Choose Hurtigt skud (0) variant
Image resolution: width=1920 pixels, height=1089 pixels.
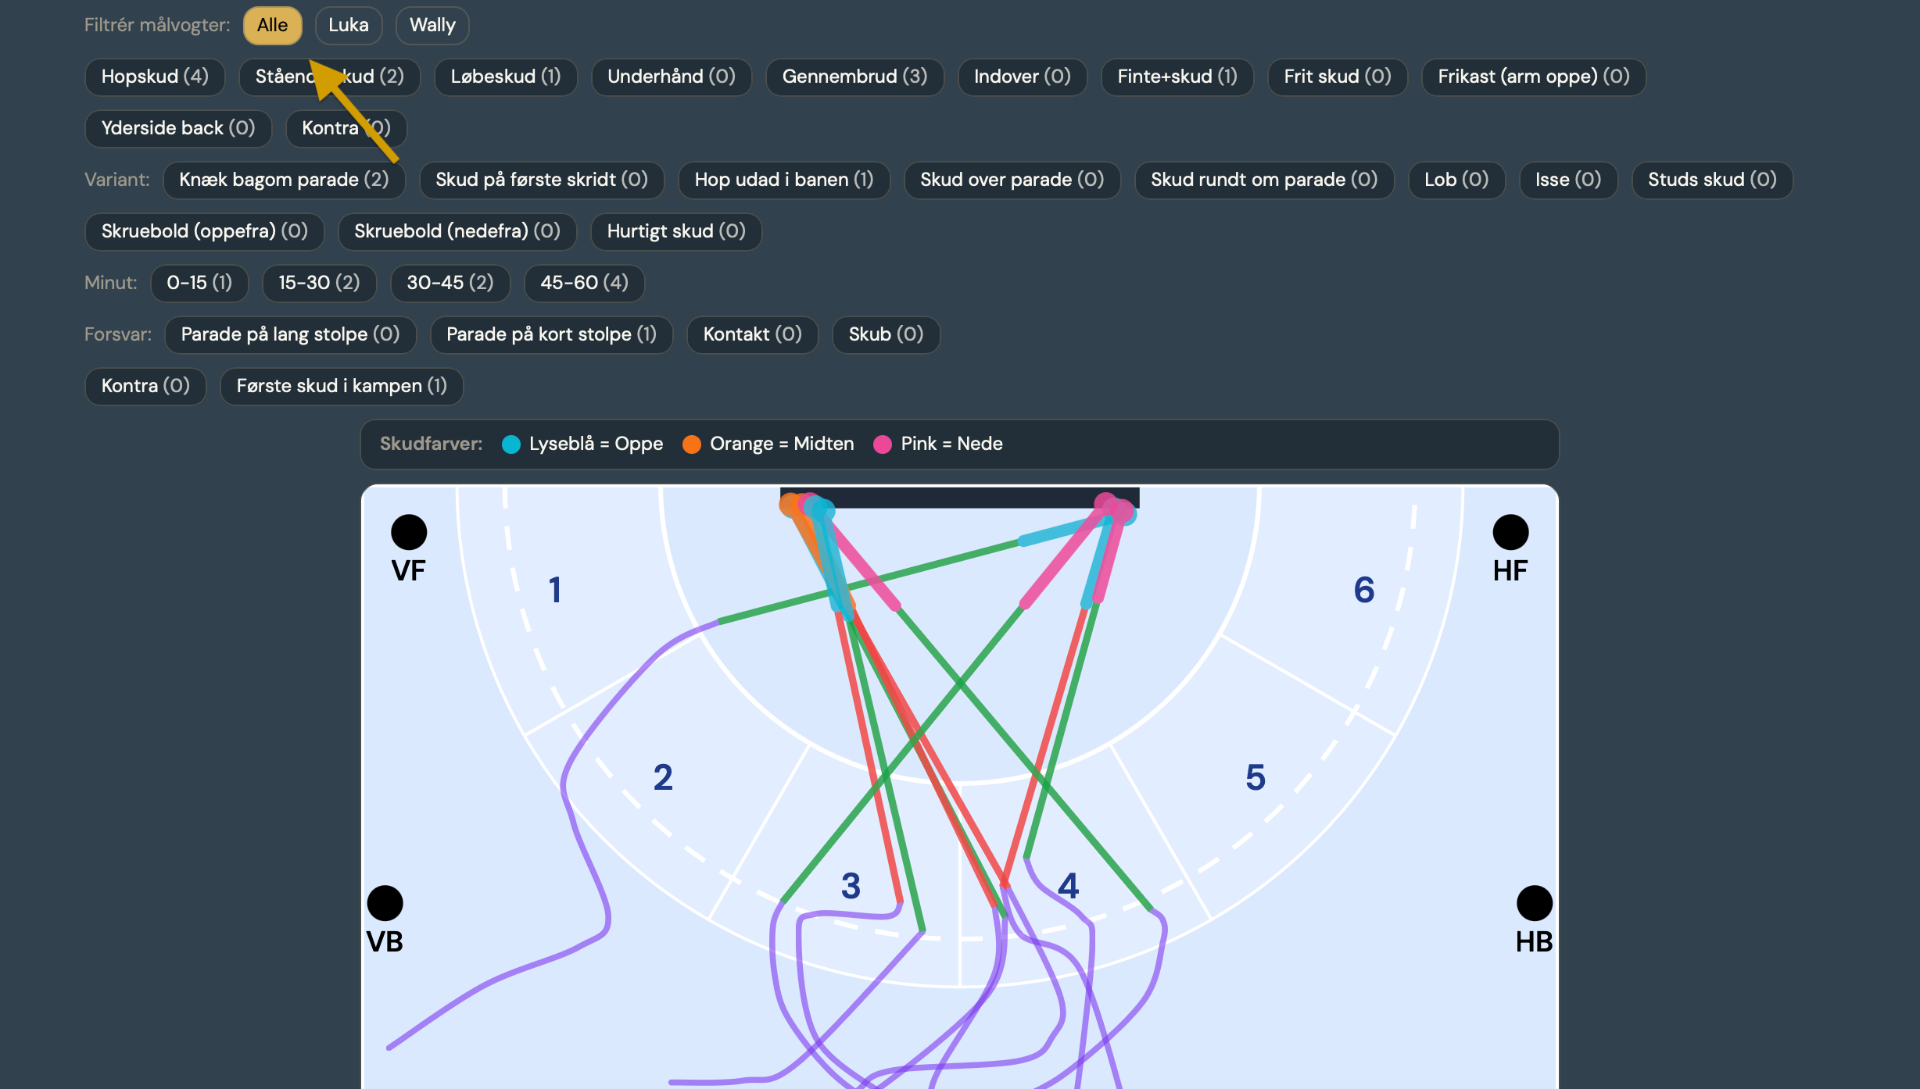676,231
